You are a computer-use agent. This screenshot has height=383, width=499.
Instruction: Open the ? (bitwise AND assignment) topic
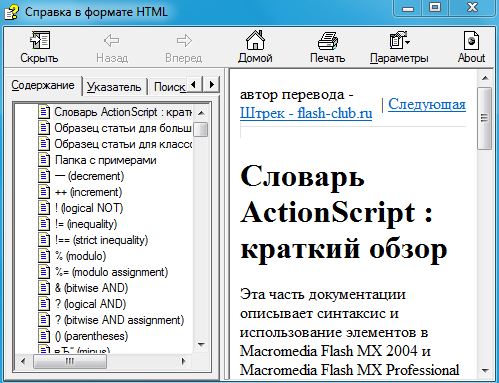[x=119, y=320]
